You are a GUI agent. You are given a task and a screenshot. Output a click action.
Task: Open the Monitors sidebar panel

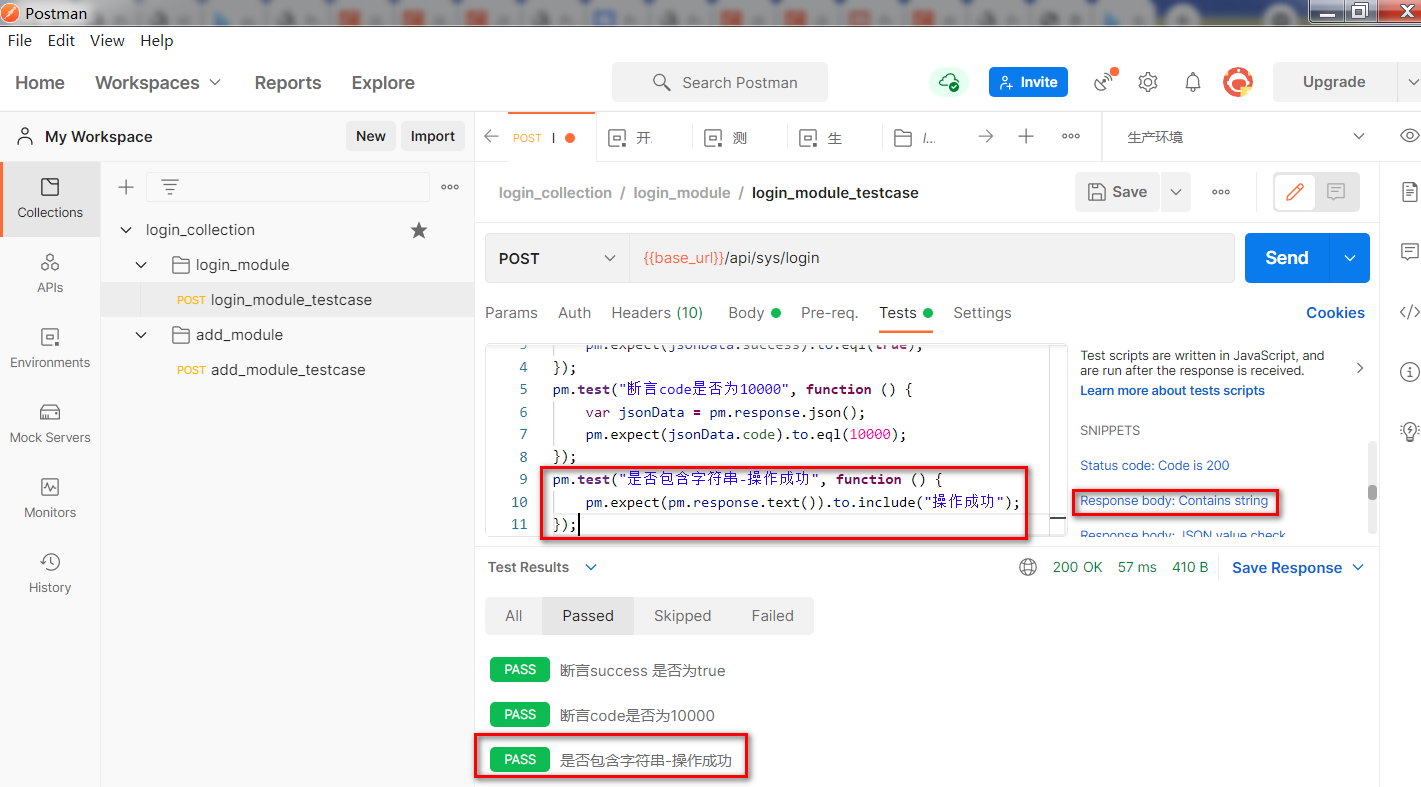50,498
